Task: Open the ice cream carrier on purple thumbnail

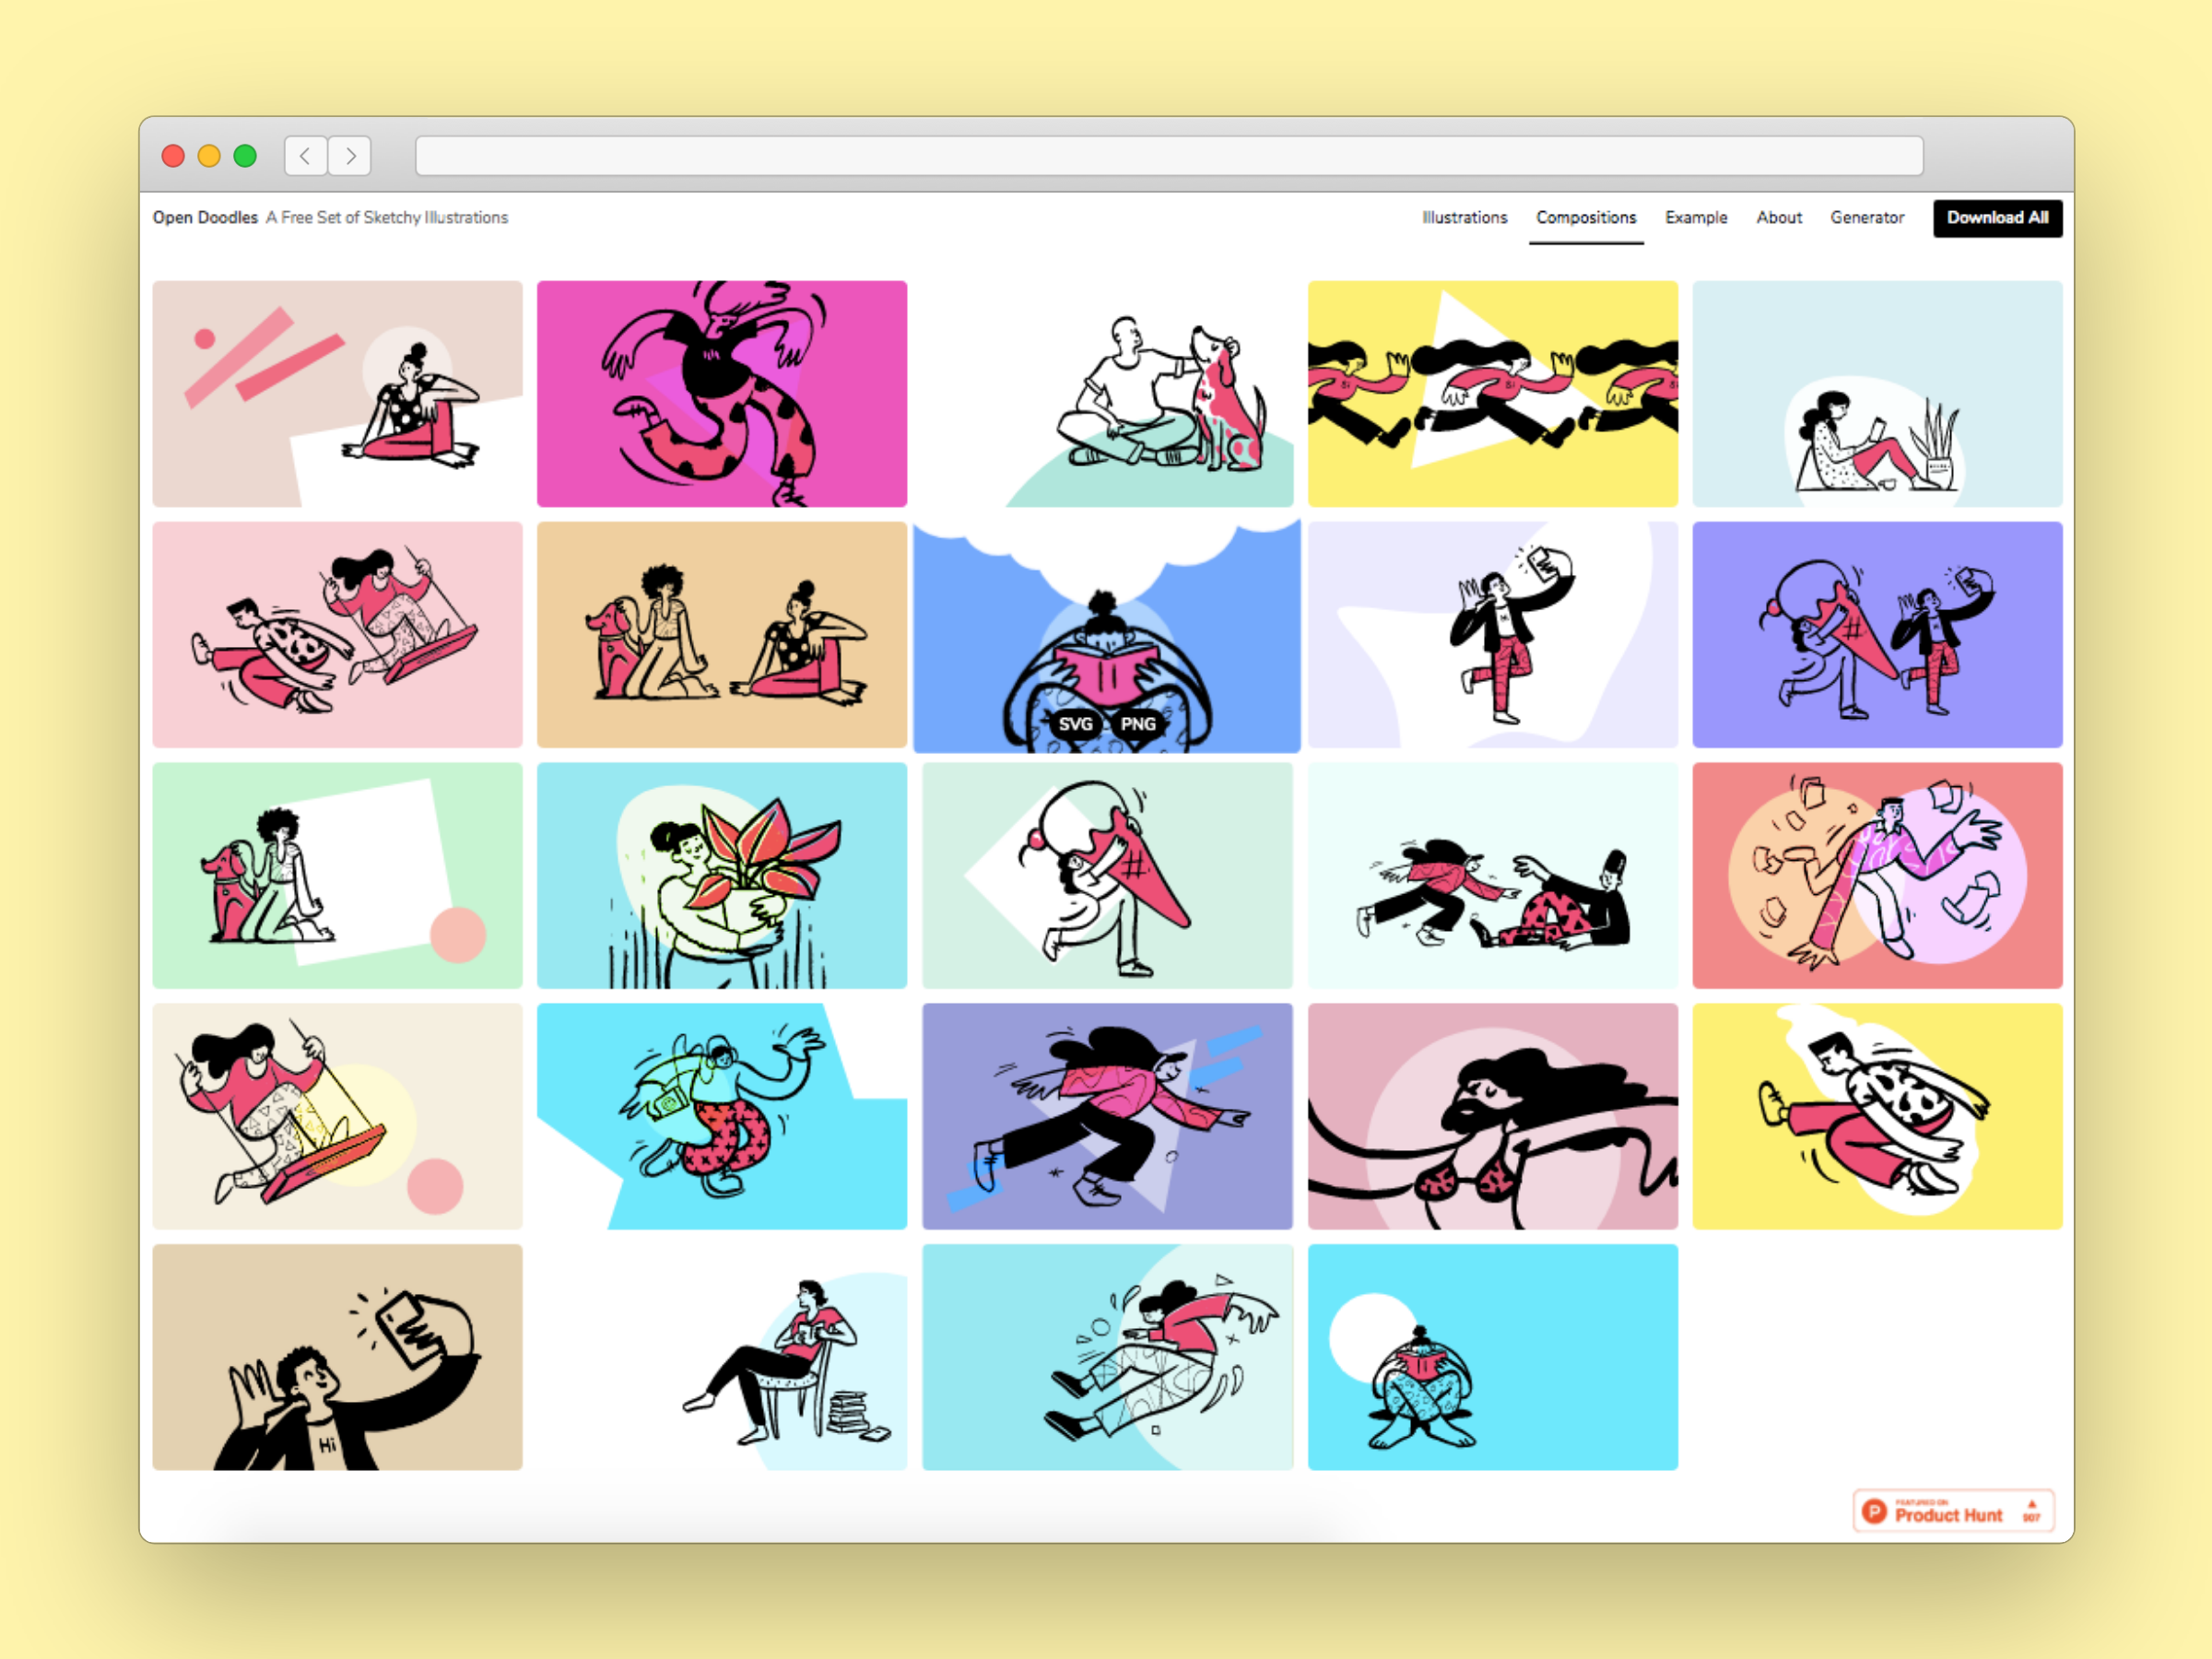Action: click(1877, 635)
